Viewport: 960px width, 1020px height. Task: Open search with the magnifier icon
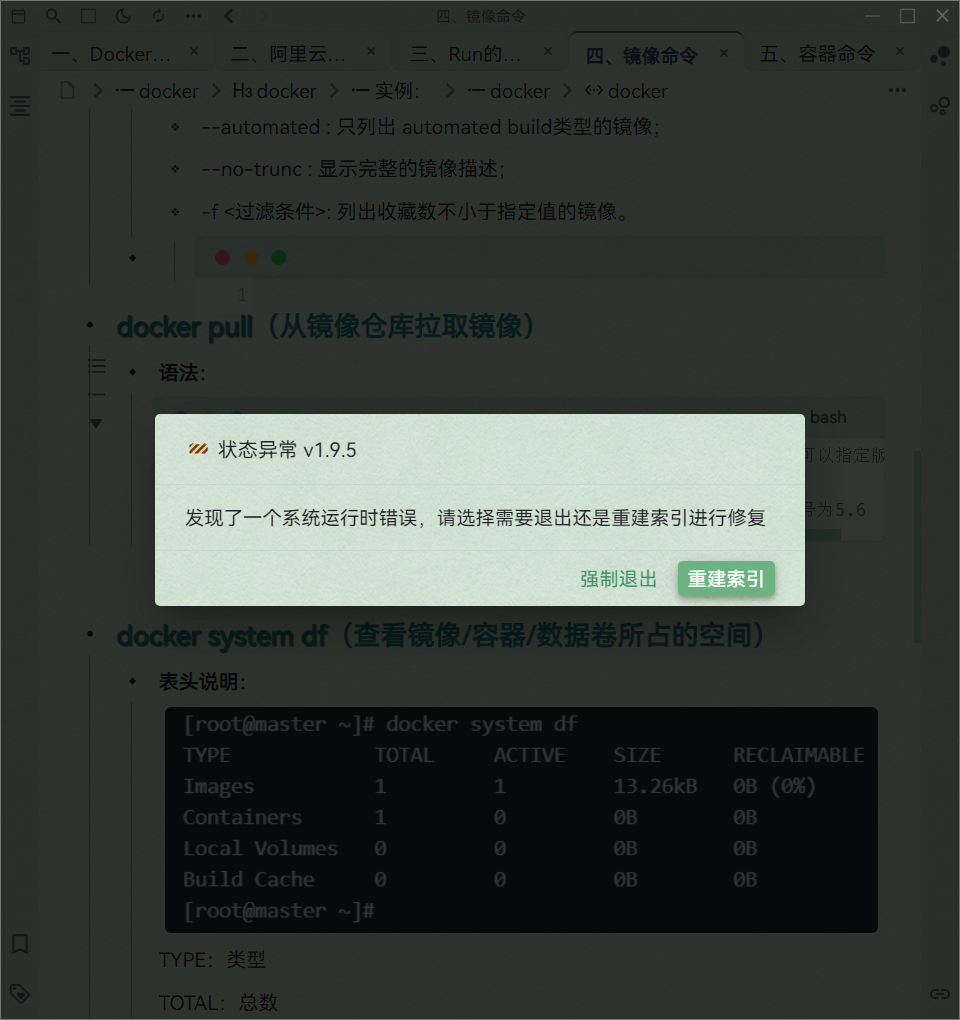click(x=52, y=16)
